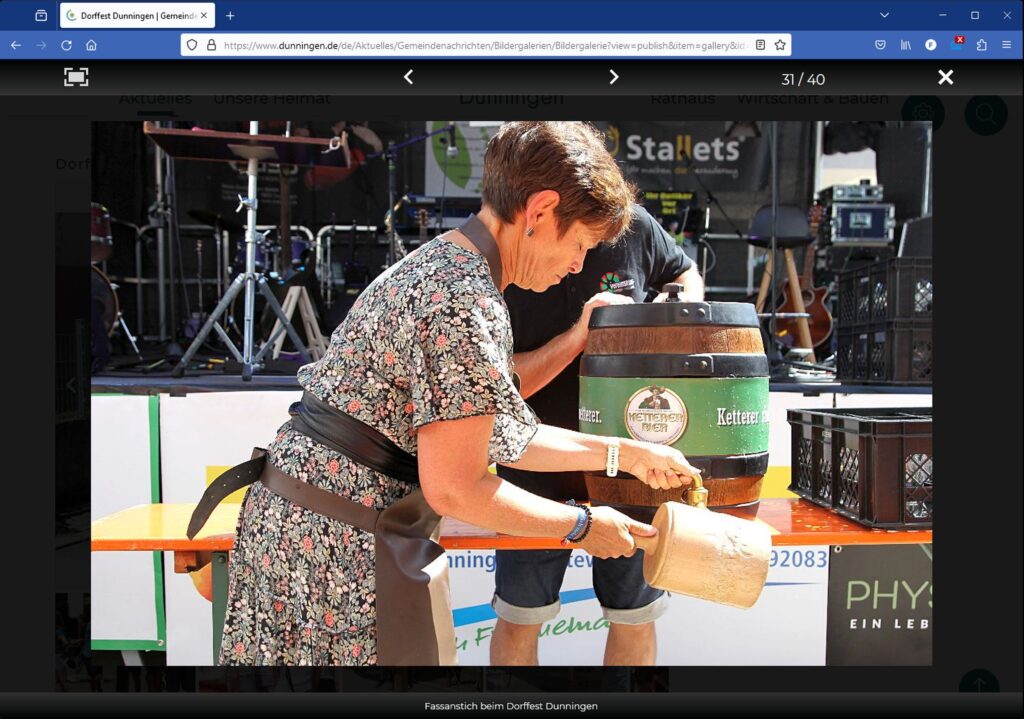
Task: Close the image gallery lightbox
Action: (945, 77)
